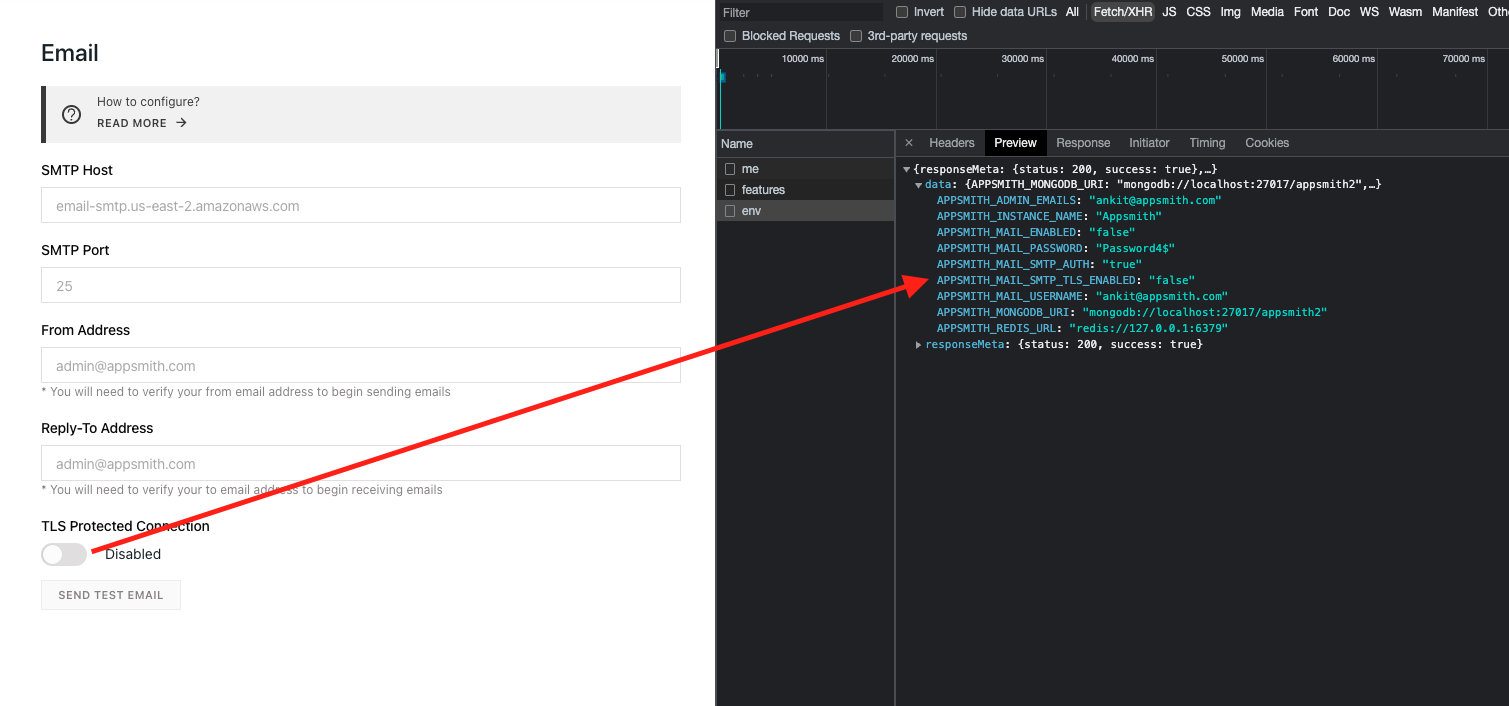Select the me network request
The width and height of the screenshot is (1509, 706).
806,169
